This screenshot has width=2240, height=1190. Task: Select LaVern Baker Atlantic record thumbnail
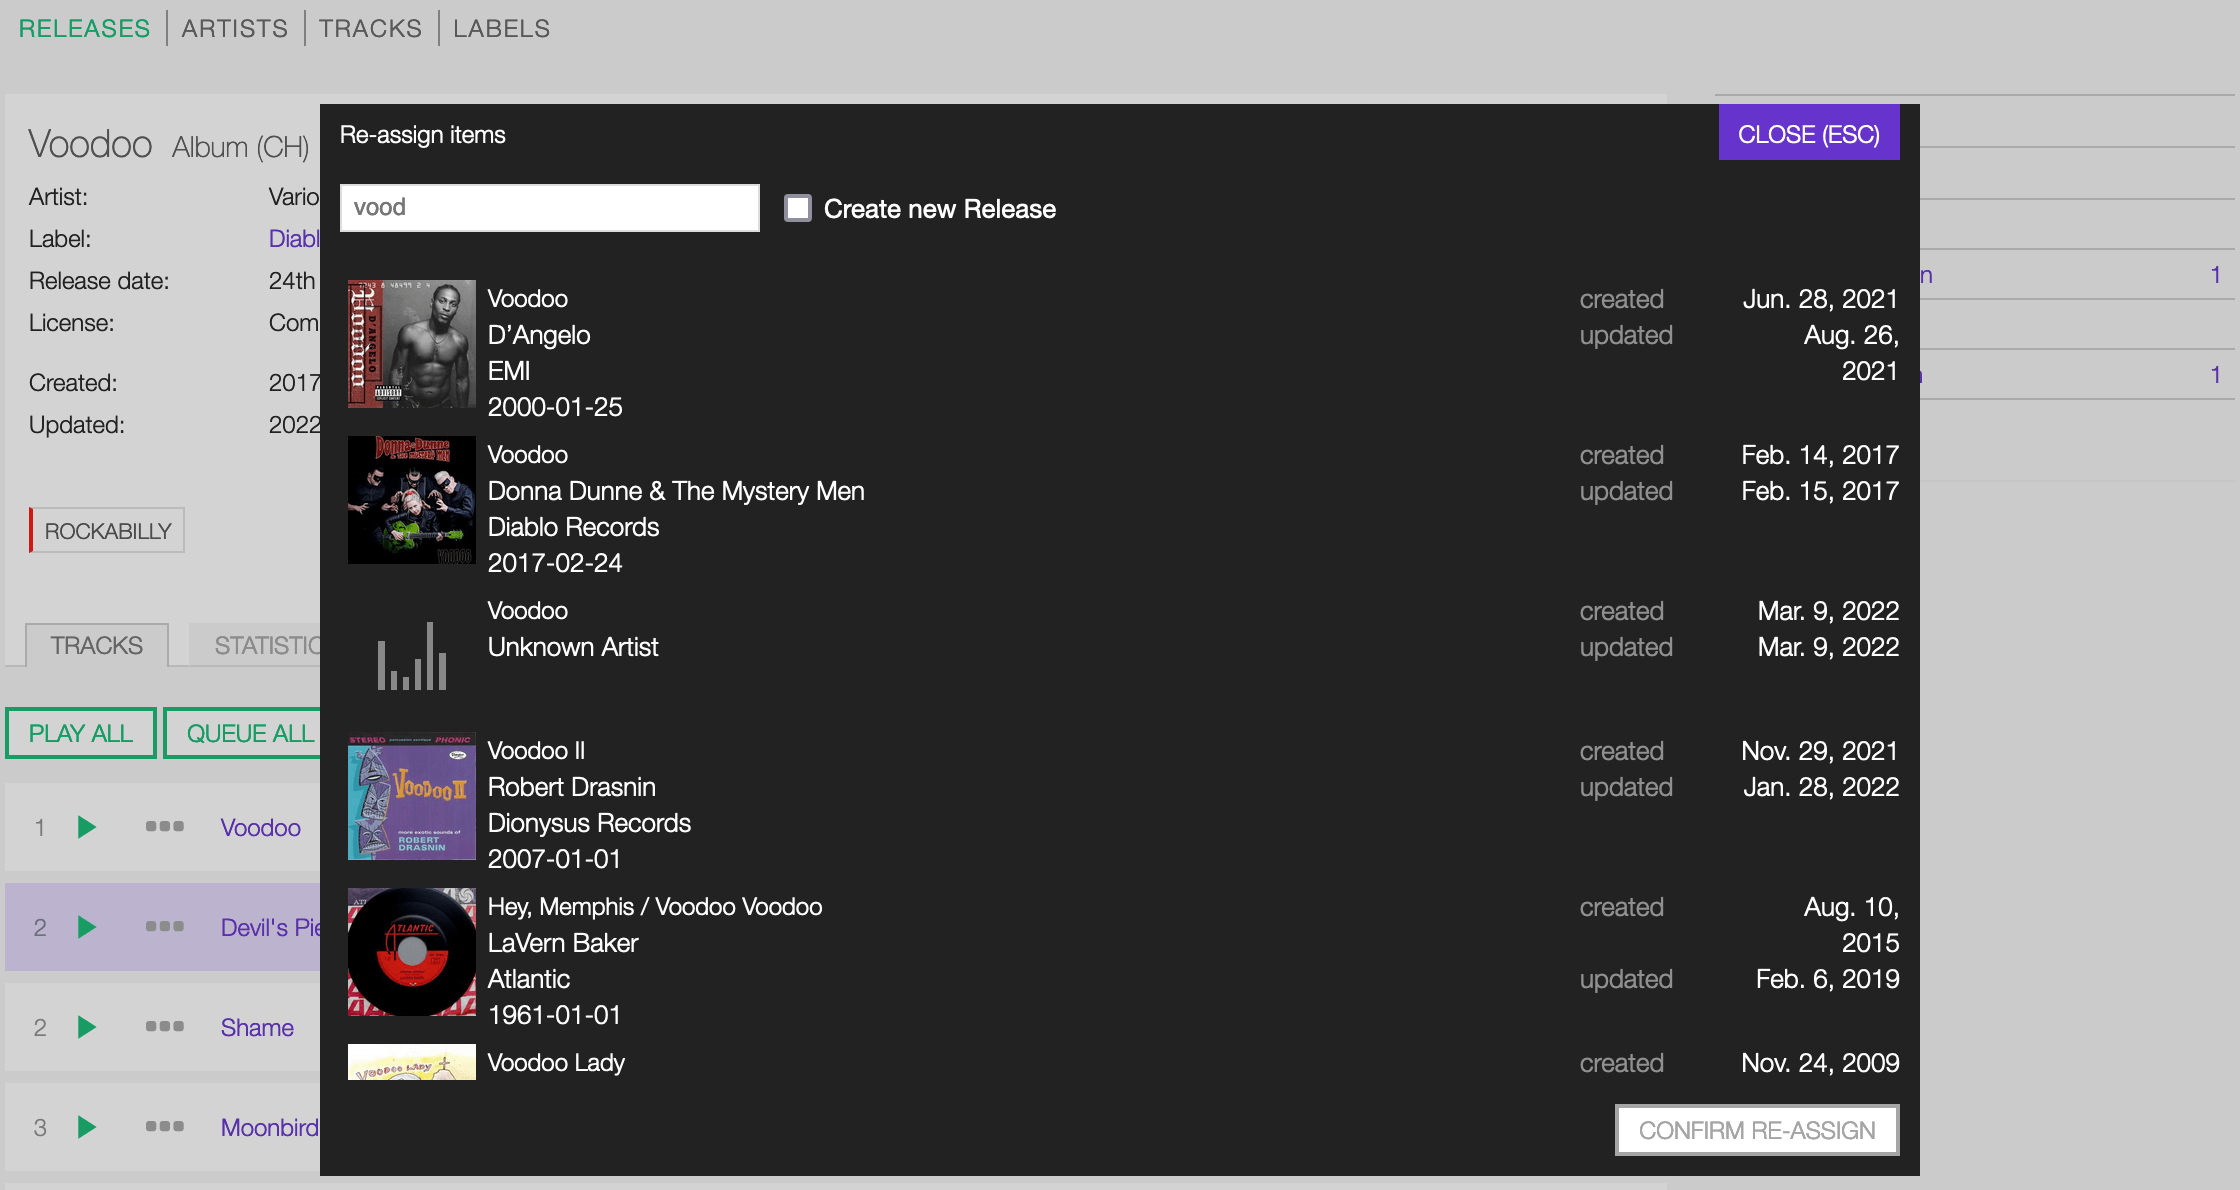click(412, 952)
